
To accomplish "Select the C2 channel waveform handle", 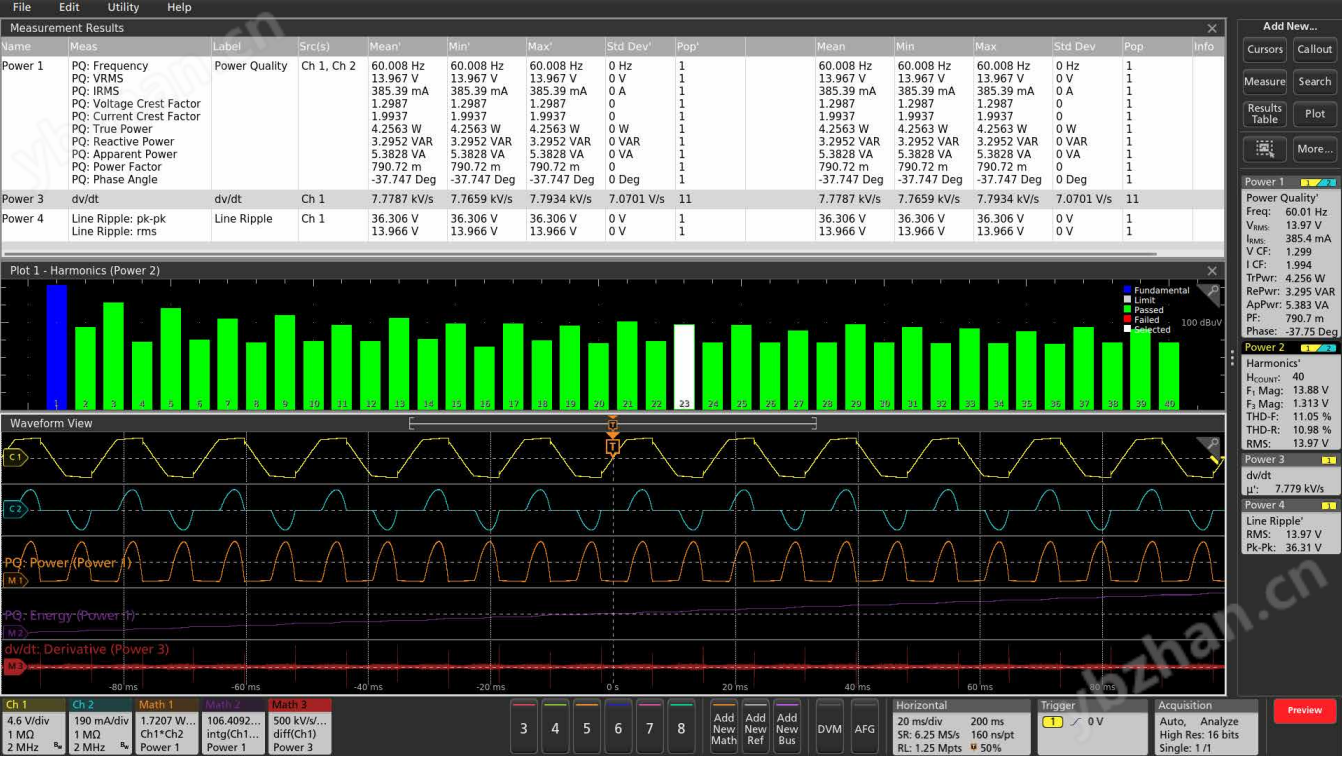I will 14,509.
